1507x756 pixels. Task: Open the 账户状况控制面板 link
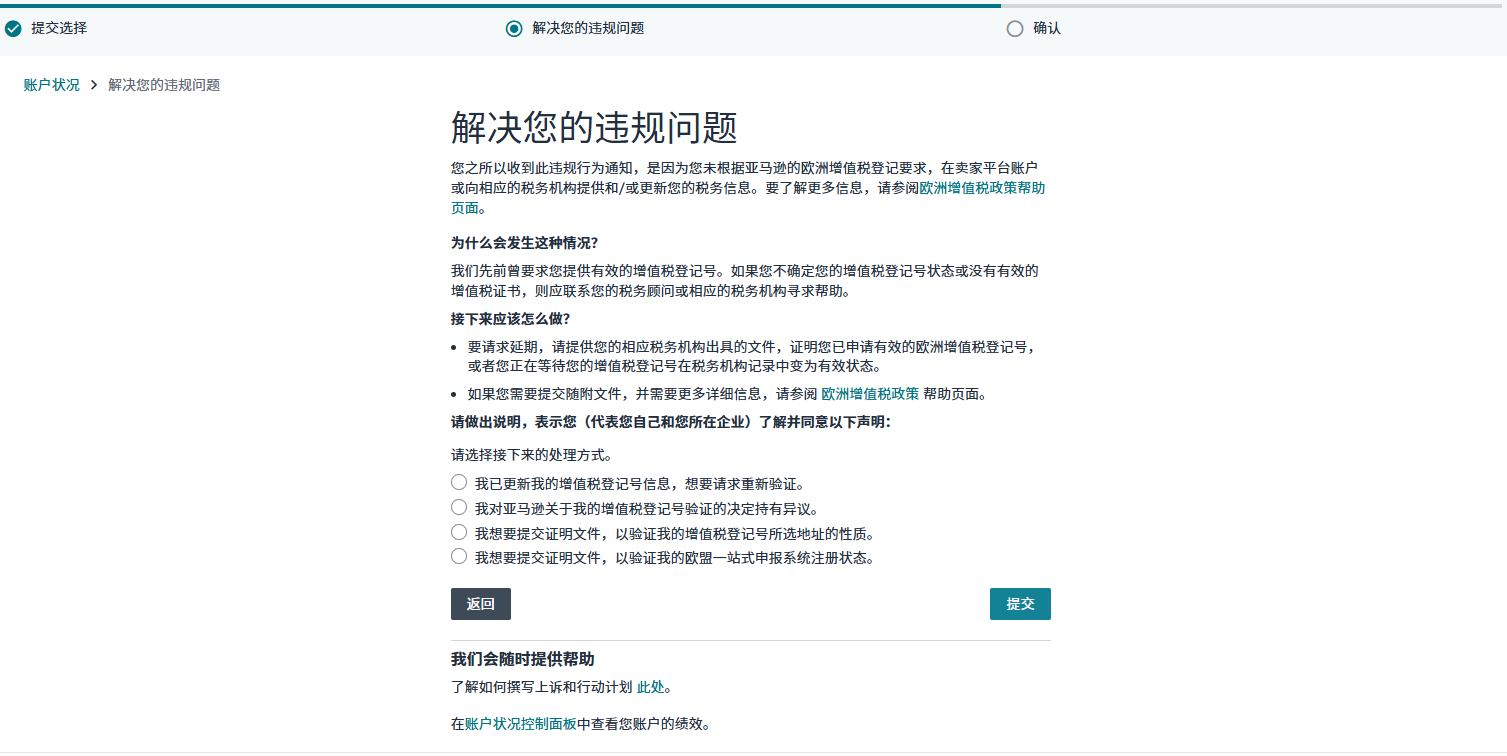coord(520,724)
